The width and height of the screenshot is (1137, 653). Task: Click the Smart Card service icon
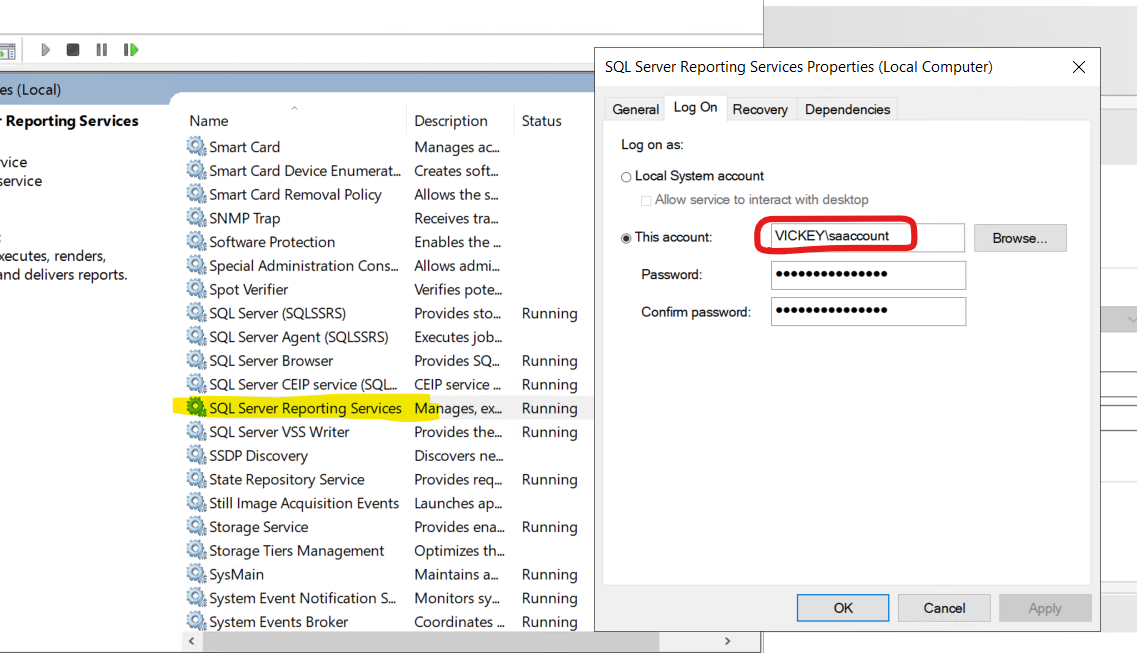194,146
